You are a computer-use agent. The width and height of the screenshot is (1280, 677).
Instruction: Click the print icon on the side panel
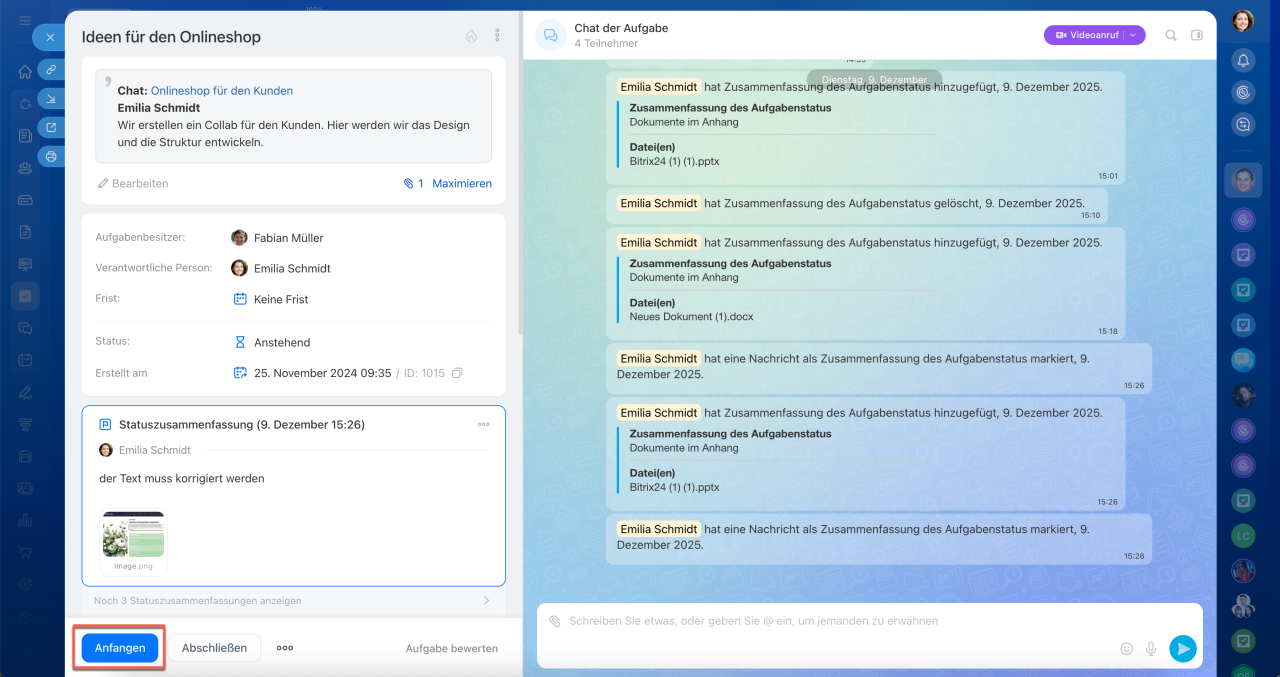tap(51, 156)
